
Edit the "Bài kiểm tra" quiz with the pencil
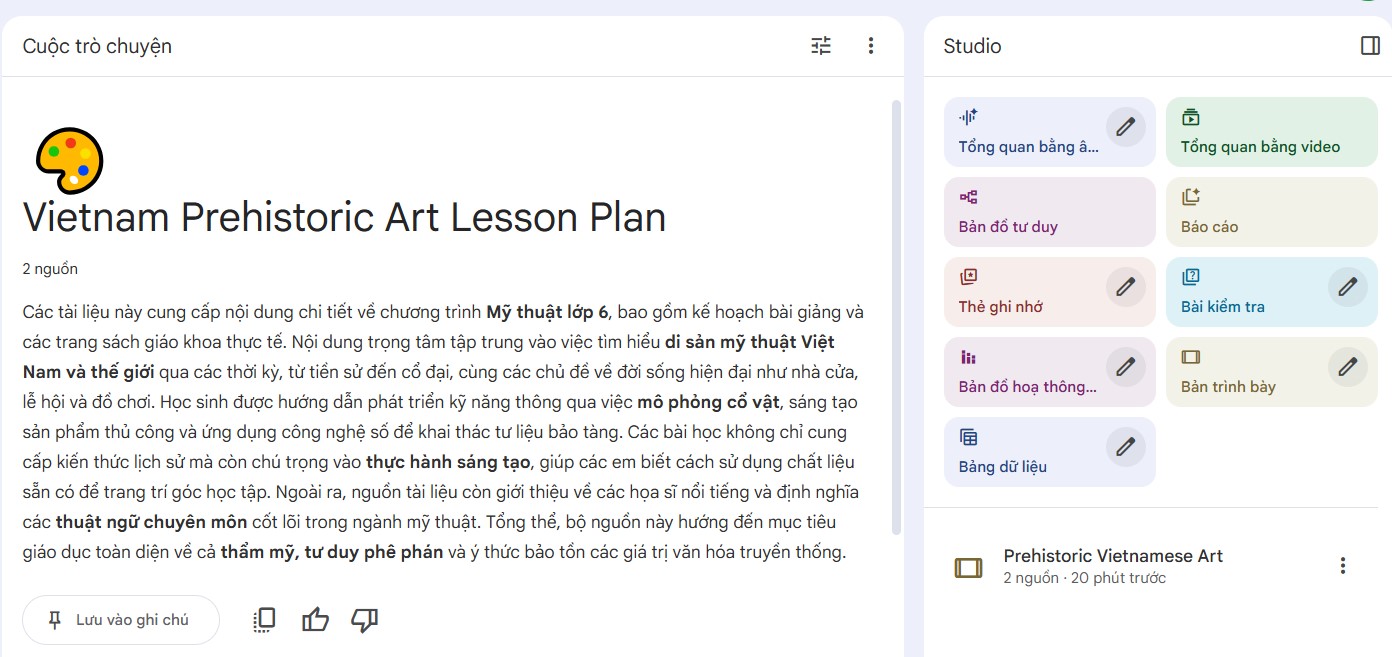point(1347,287)
